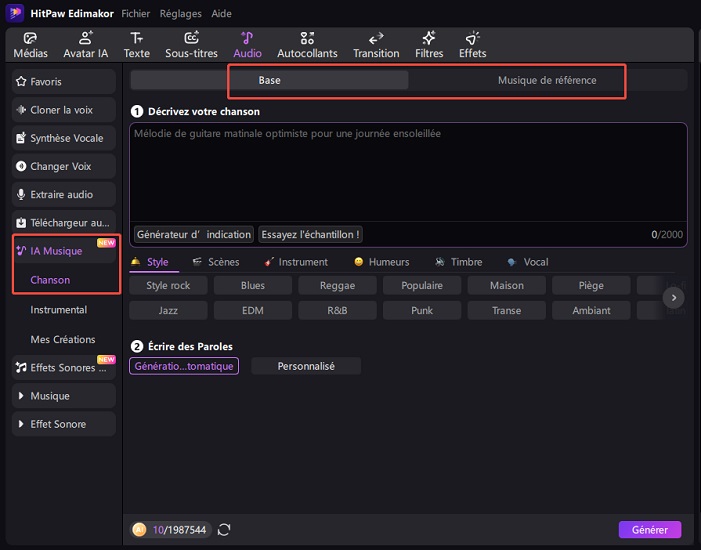
Task: Select Génération automatique lyrics mode
Action: click(184, 366)
